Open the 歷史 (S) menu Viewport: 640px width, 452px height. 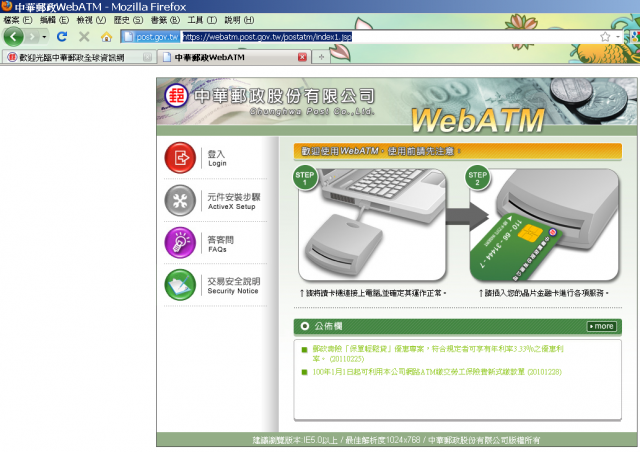coord(128,20)
